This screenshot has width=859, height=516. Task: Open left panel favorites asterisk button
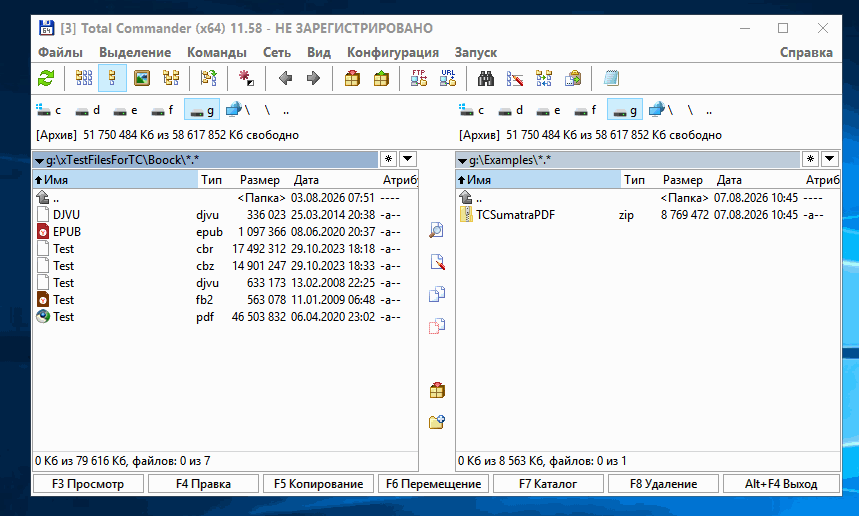click(388, 159)
